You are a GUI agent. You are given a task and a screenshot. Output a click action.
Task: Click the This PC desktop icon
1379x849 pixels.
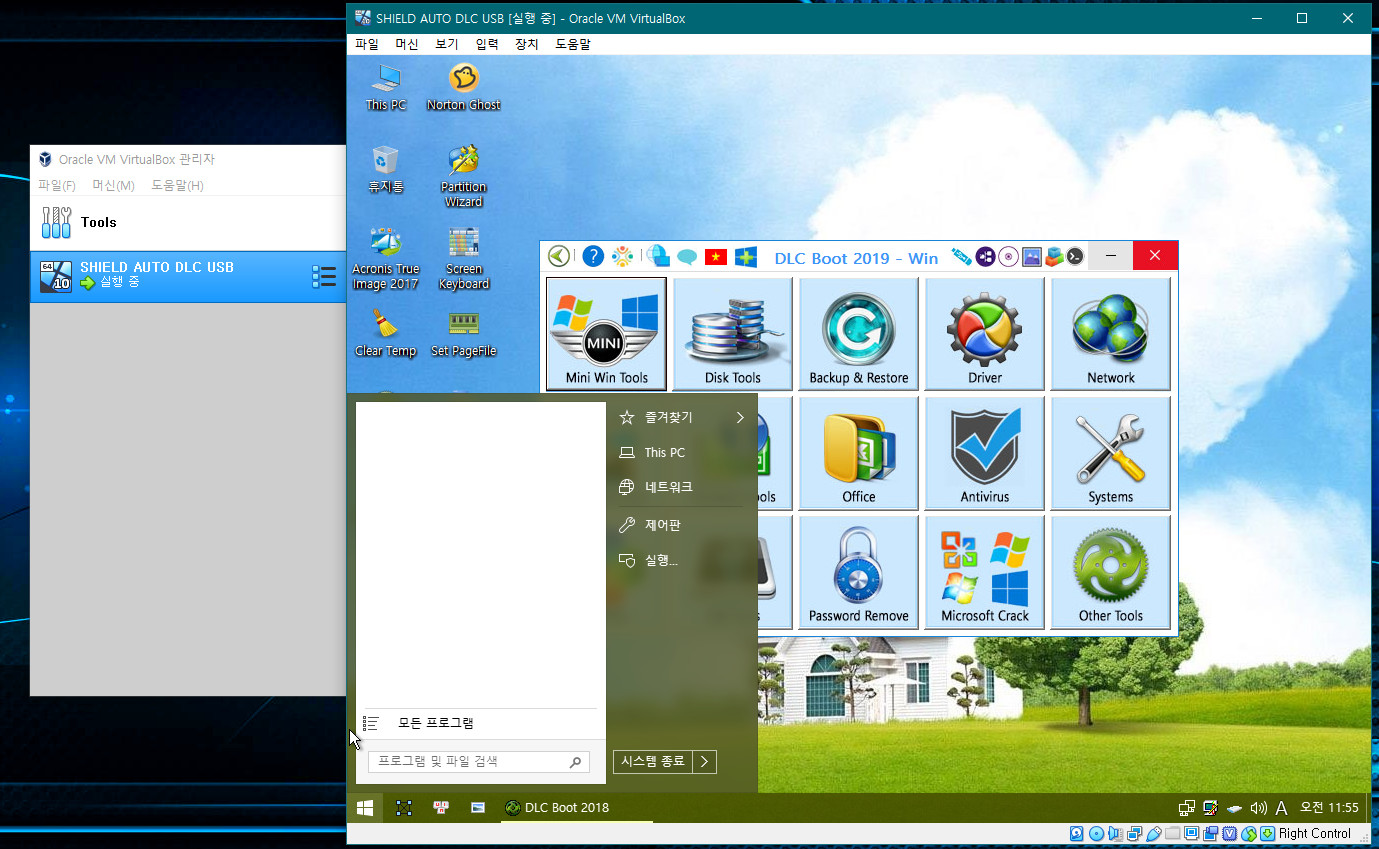[385, 87]
